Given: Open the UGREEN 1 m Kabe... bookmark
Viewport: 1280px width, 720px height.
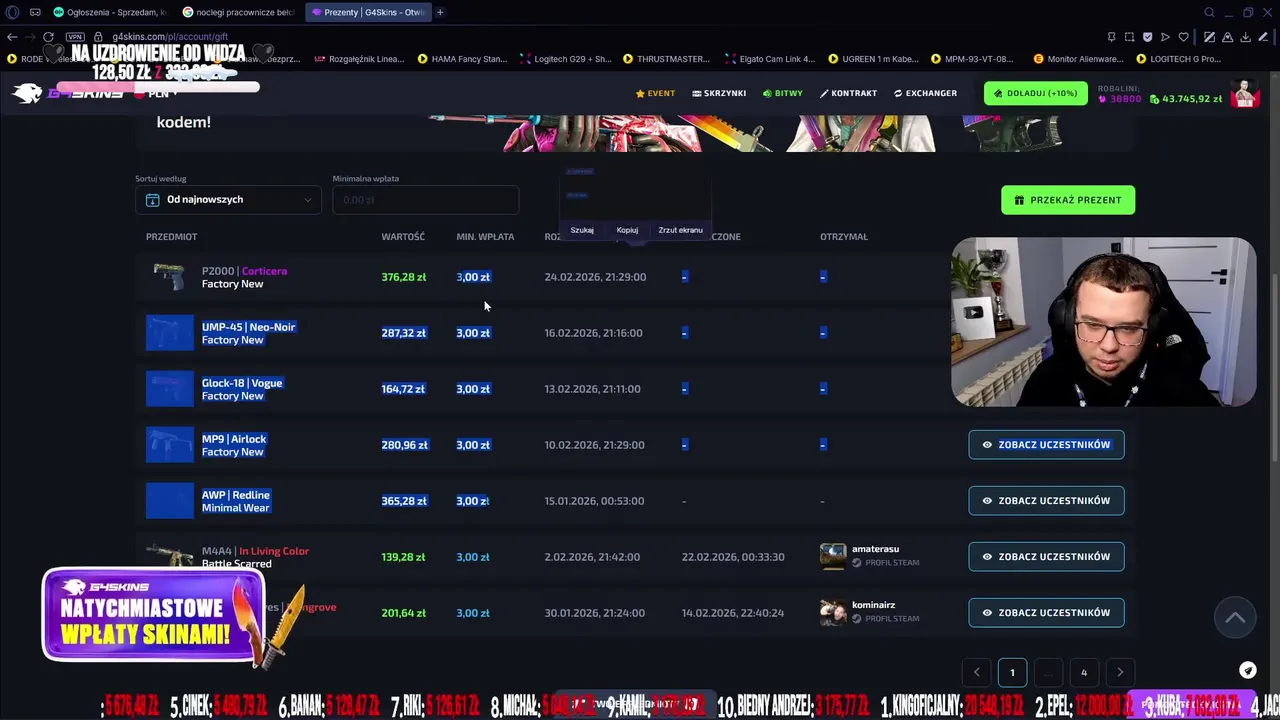Looking at the screenshot, I should (873, 59).
